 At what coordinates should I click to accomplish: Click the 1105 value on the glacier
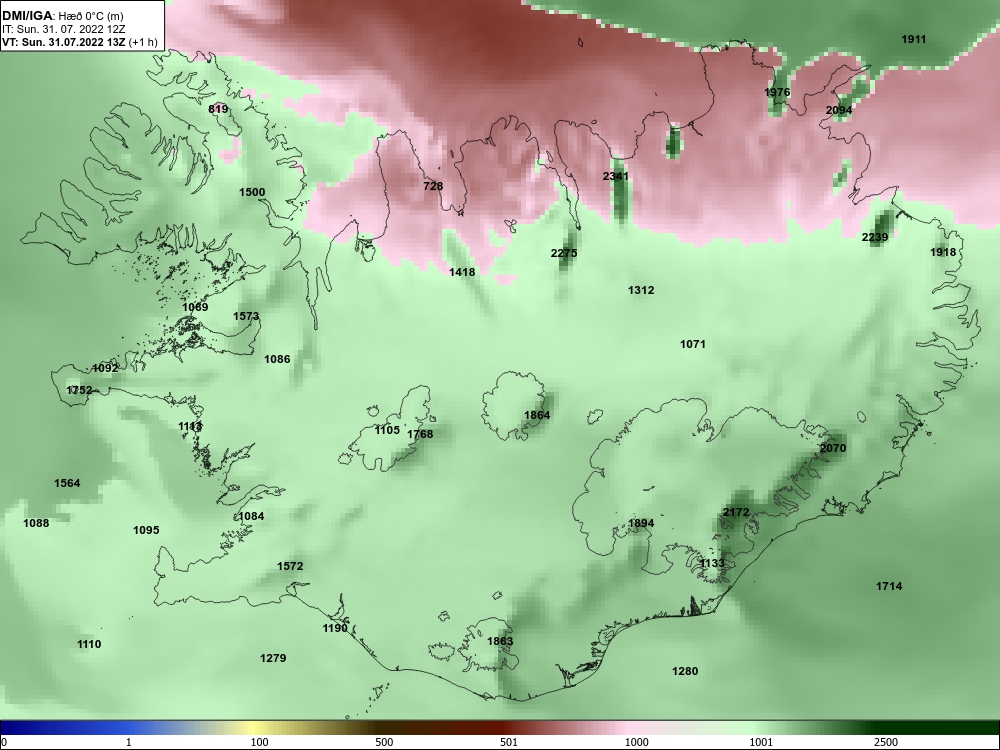tap(386, 430)
